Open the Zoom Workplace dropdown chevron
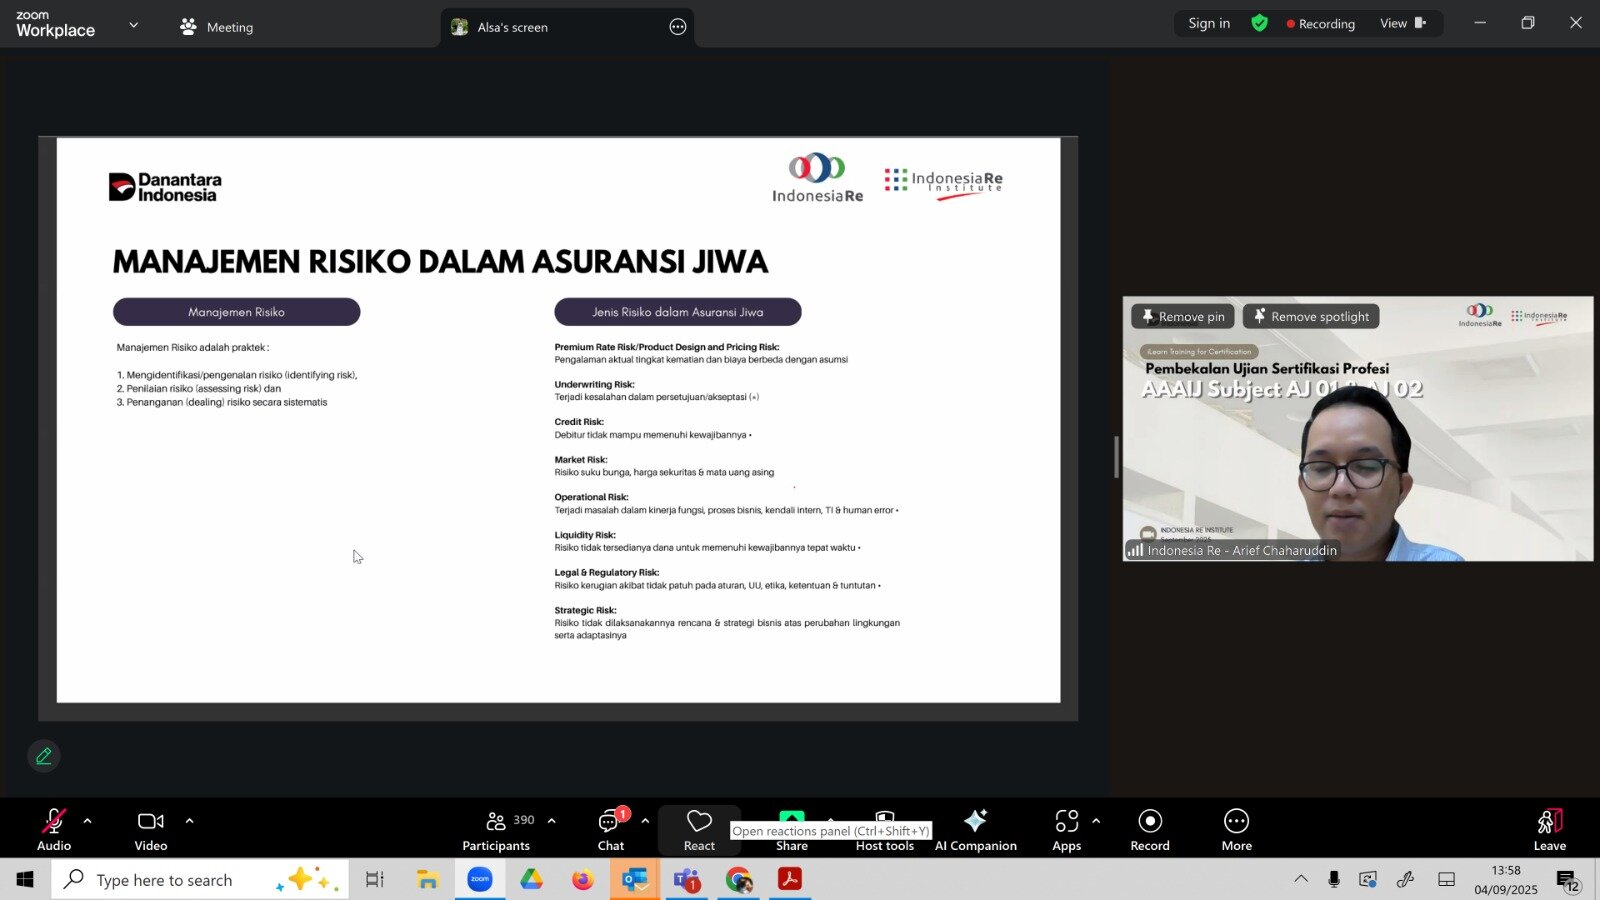Viewport: 1600px width, 900px height. click(134, 25)
